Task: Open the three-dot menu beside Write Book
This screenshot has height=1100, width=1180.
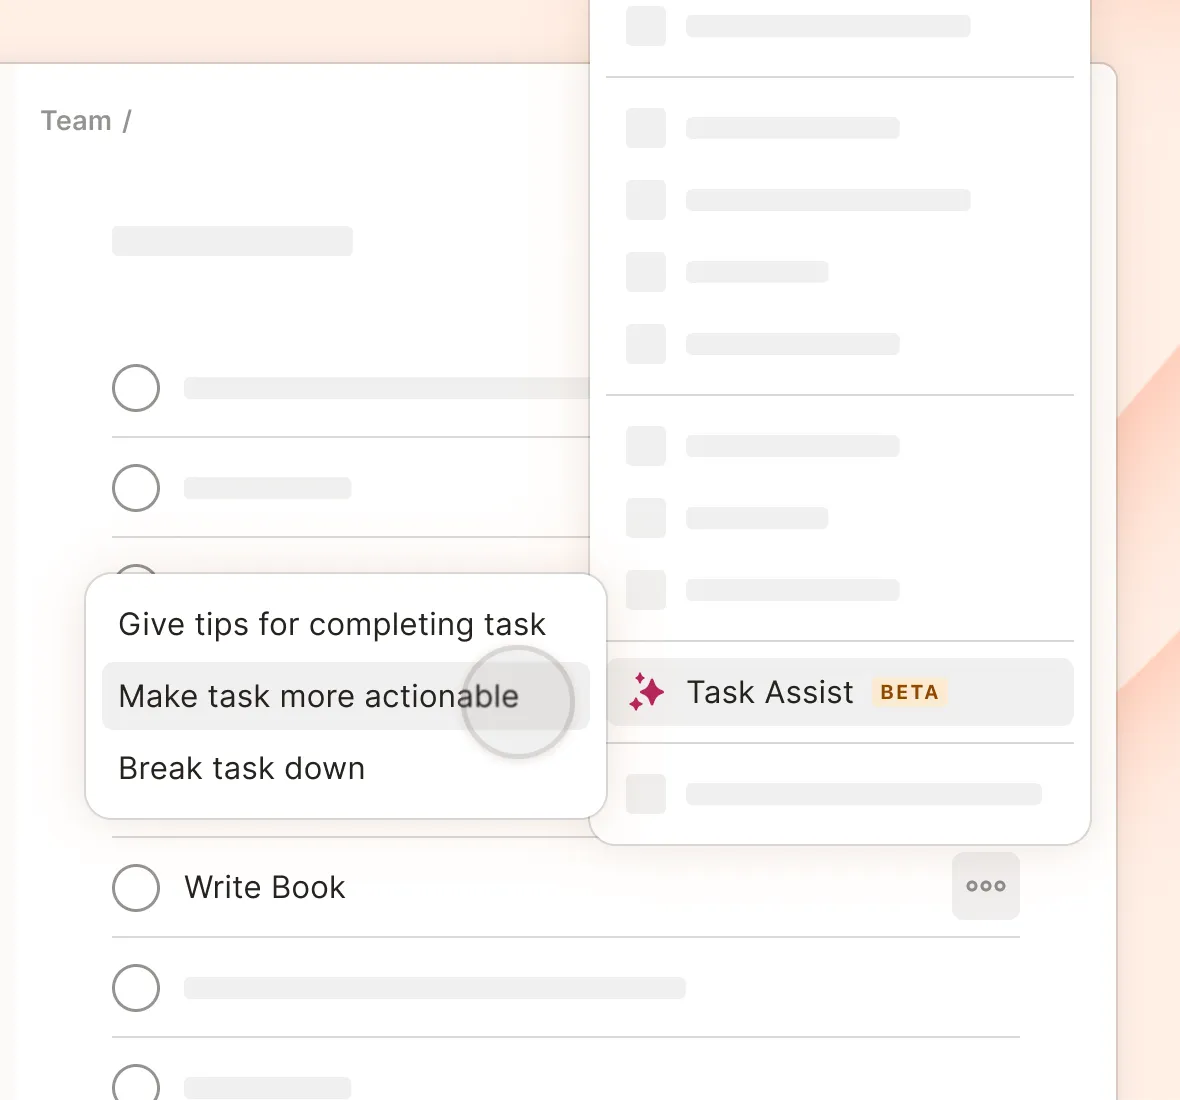Action: click(985, 886)
